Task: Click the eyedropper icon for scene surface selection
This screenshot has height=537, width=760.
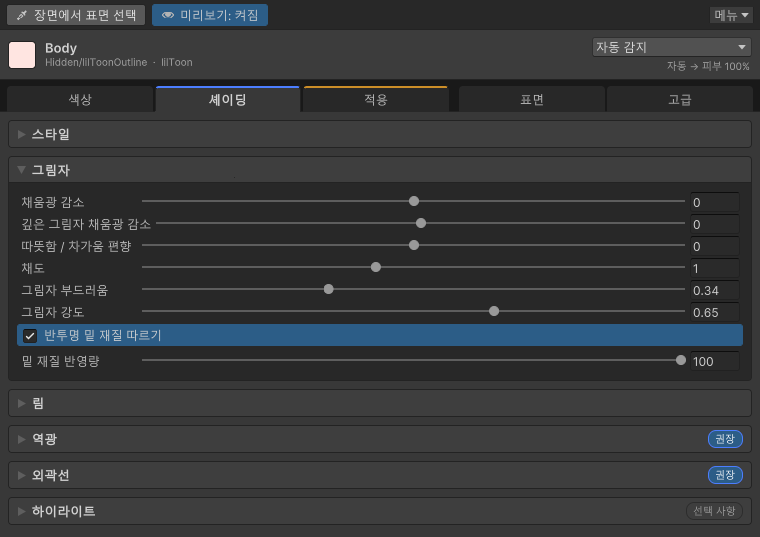Action: [x=21, y=15]
